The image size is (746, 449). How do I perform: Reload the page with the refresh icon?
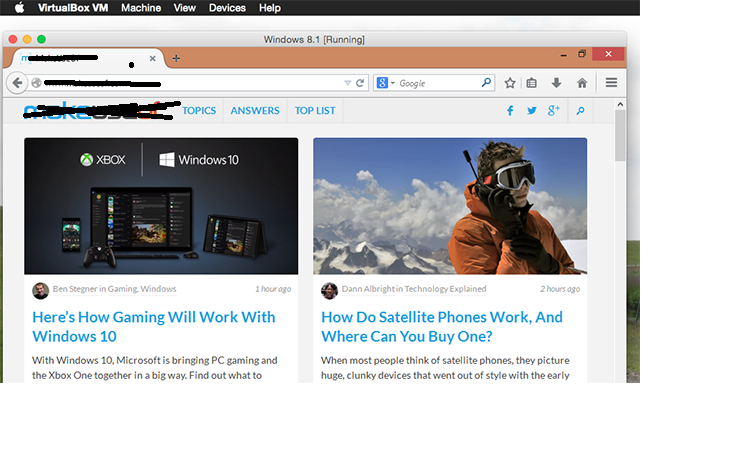click(361, 83)
